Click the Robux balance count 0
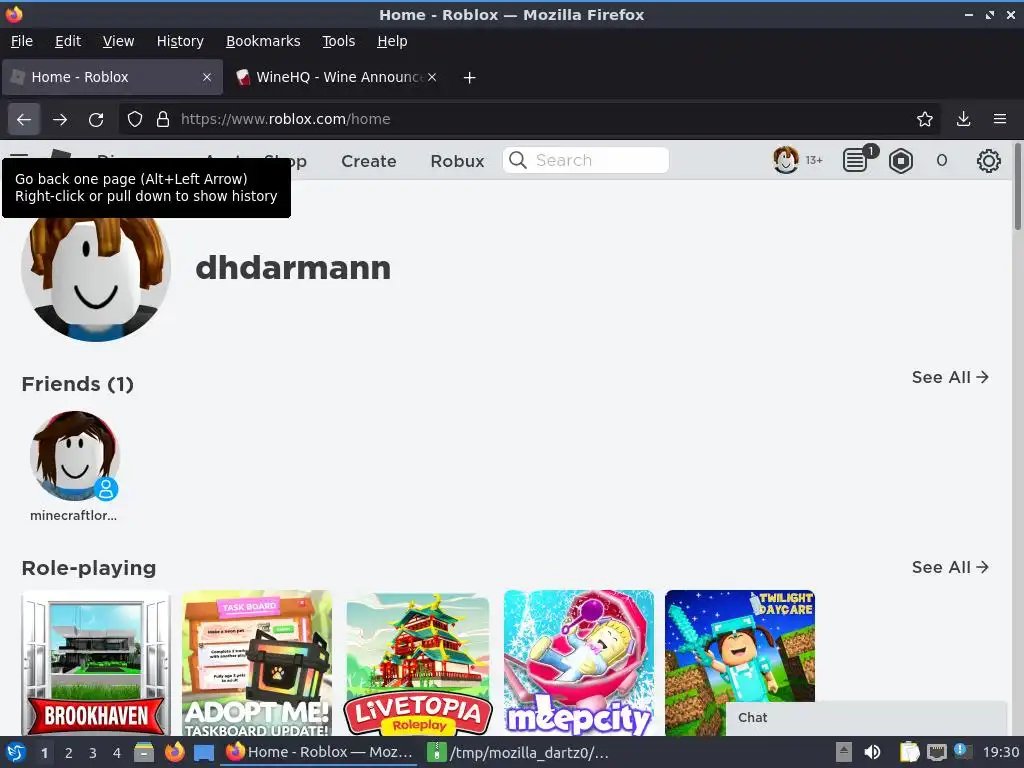Viewport: 1024px width, 768px height. (941, 161)
